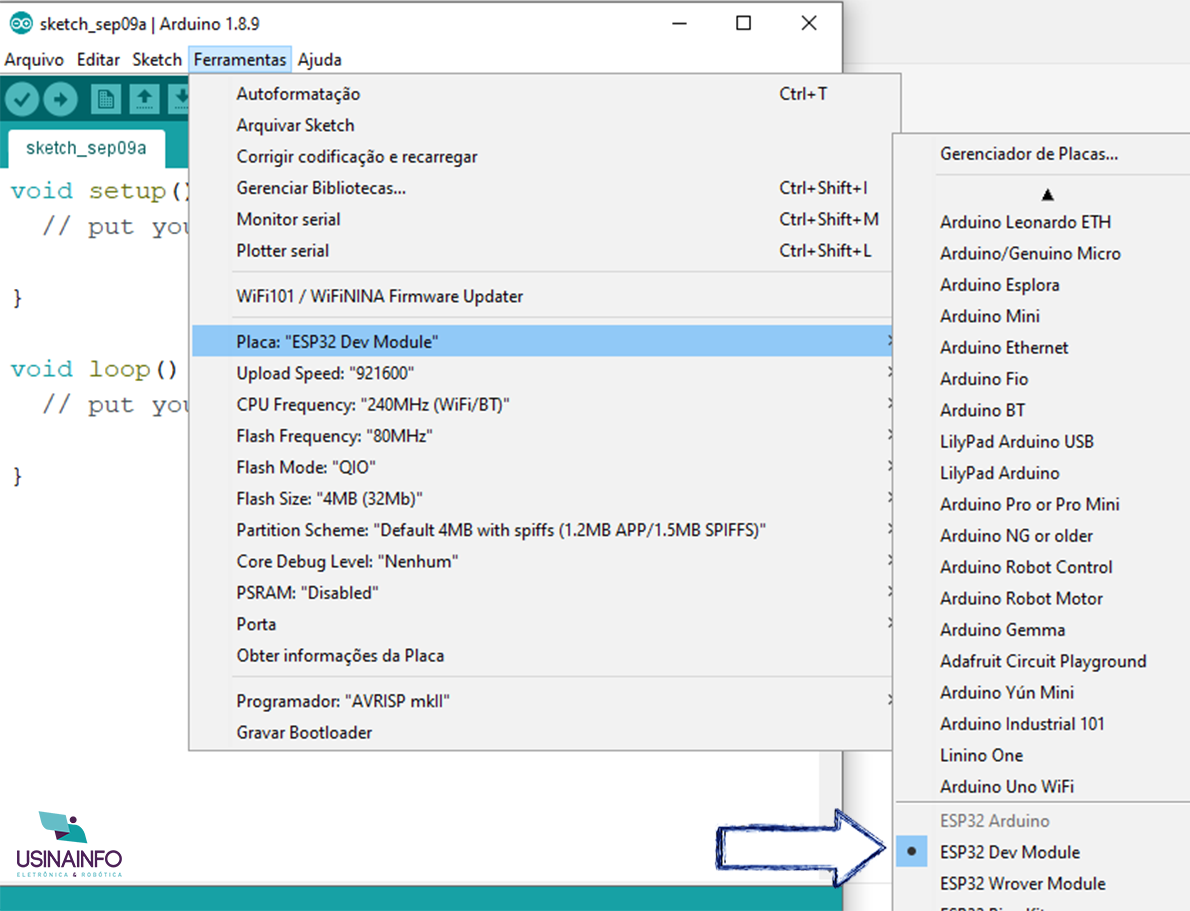This screenshot has width=1190, height=911.
Task: Select LilyPad Arduino USB board
Action: (x=1043, y=442)
